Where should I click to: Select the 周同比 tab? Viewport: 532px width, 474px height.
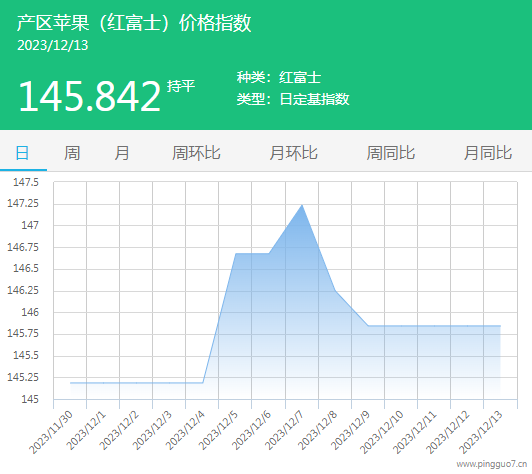click(391, 153)
